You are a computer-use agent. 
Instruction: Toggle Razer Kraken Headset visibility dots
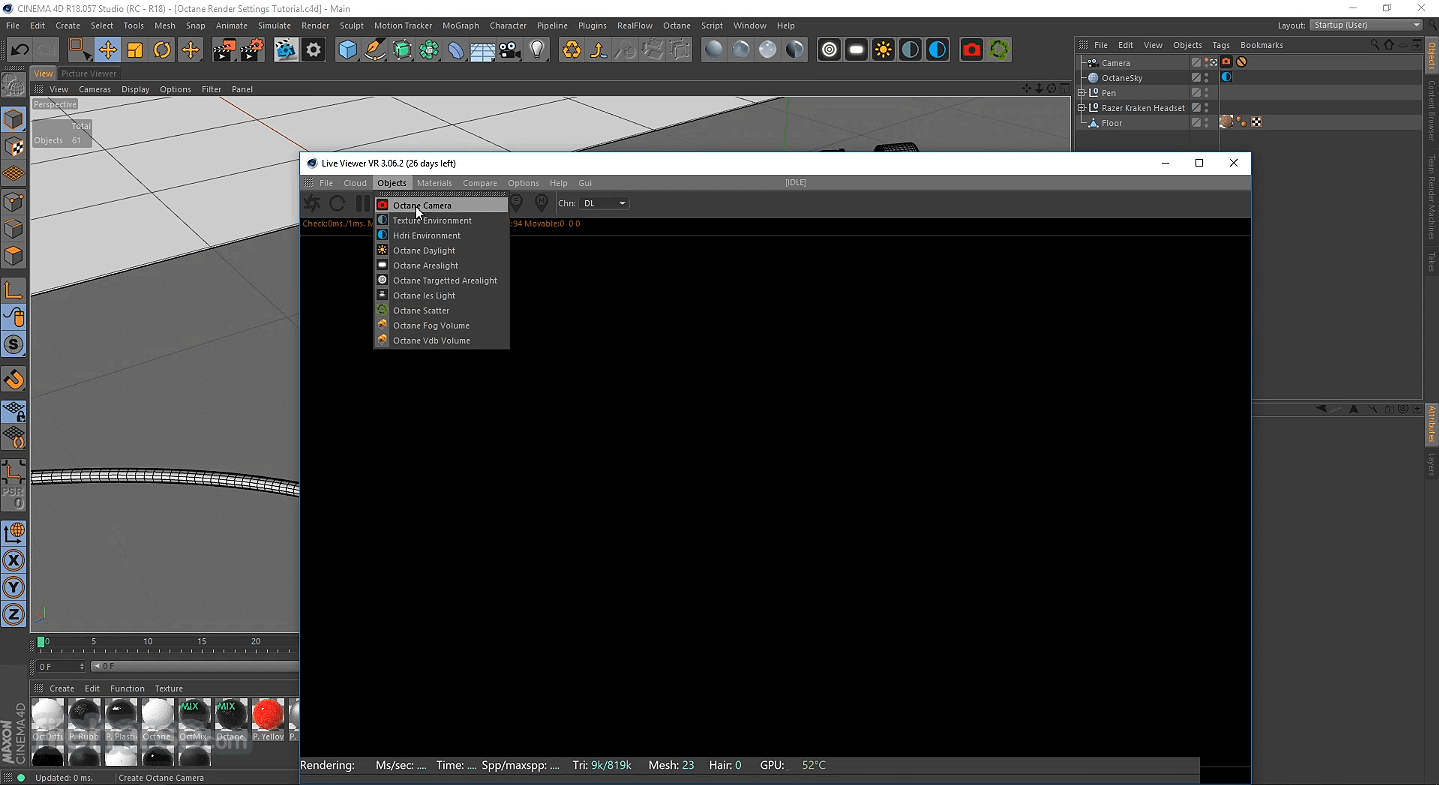point(1206,107)
